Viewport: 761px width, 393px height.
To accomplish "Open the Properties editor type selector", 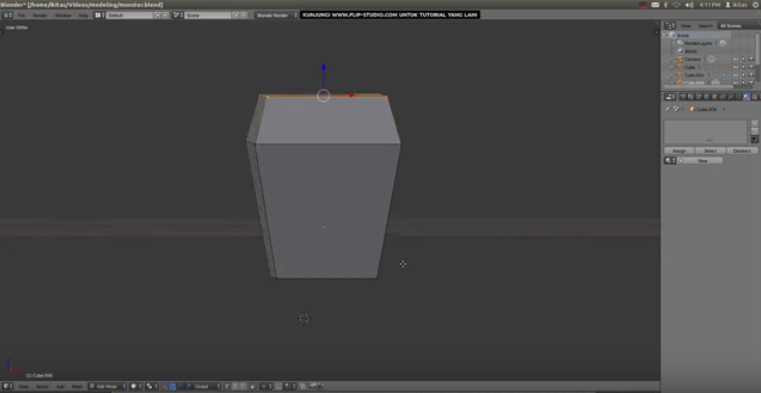I will coord(670,97).
